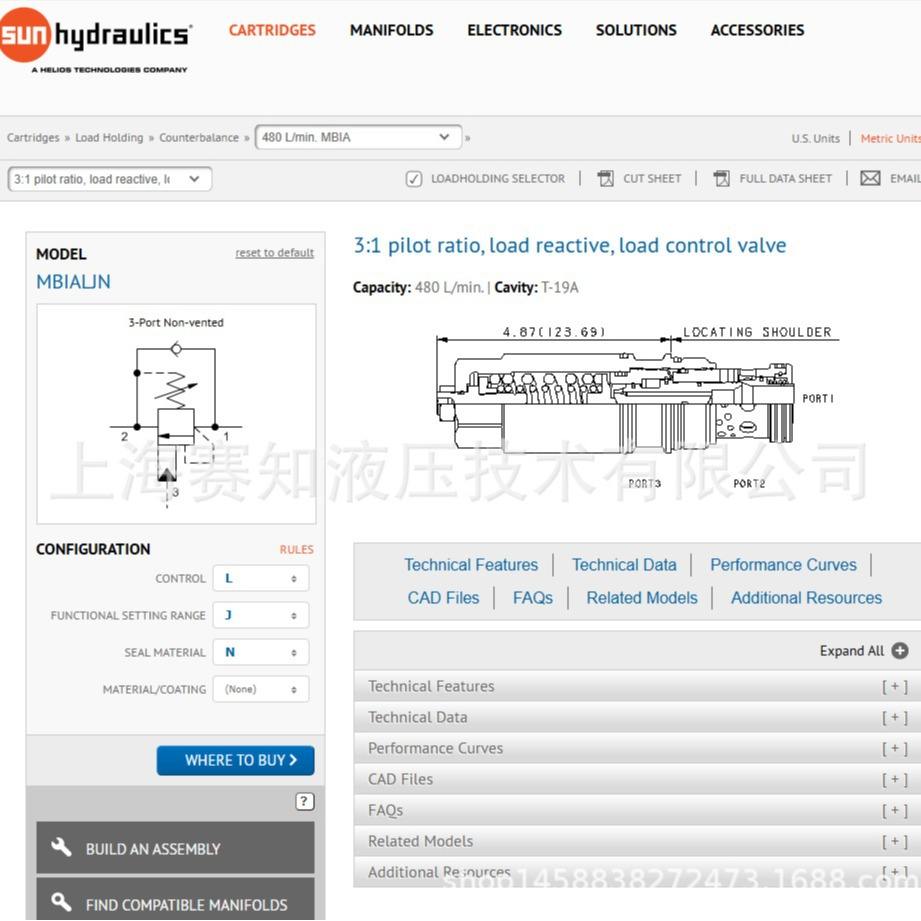Jump to FAQs tab link
The width and height of the screenshot is (921, 921).
(x=533, y=598)
